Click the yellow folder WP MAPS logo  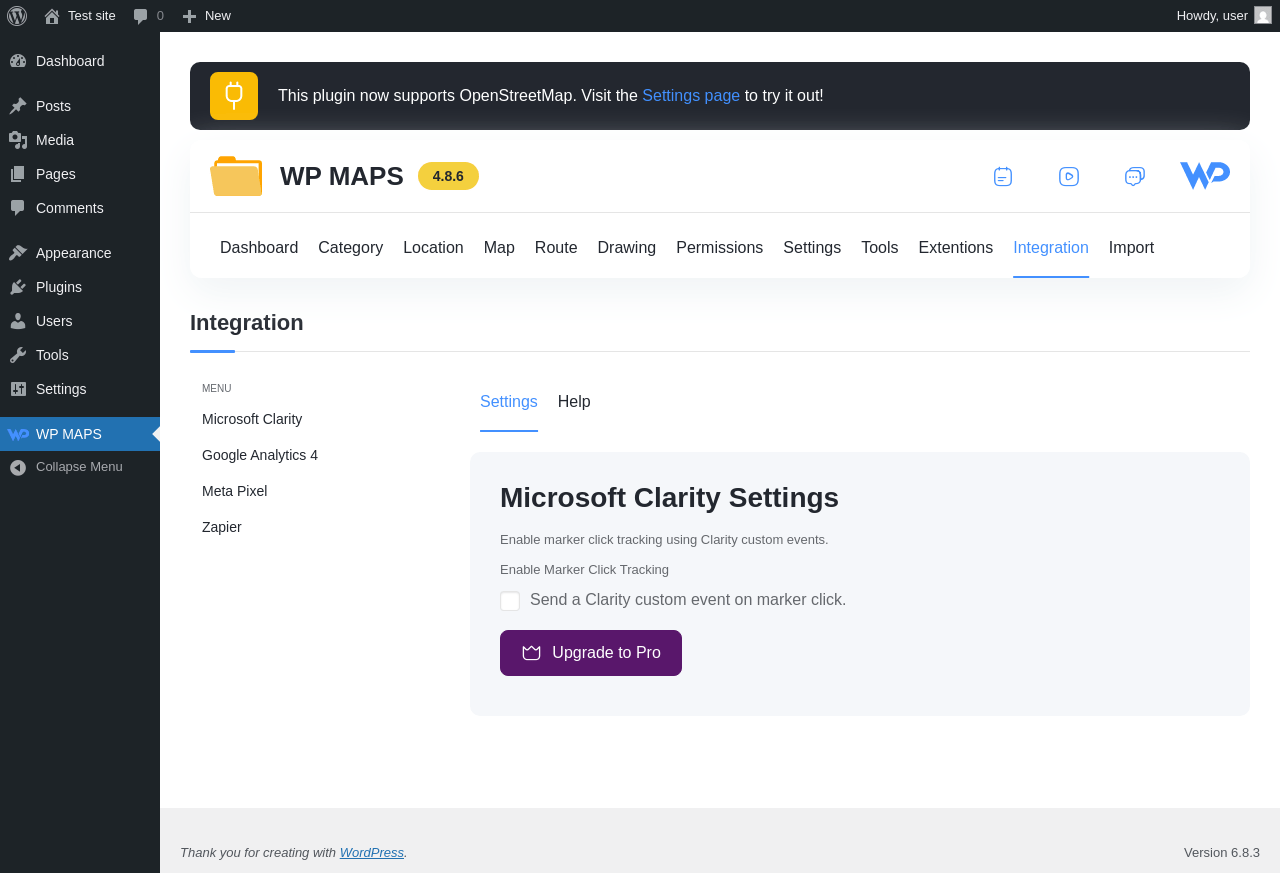tap(236, 176)
